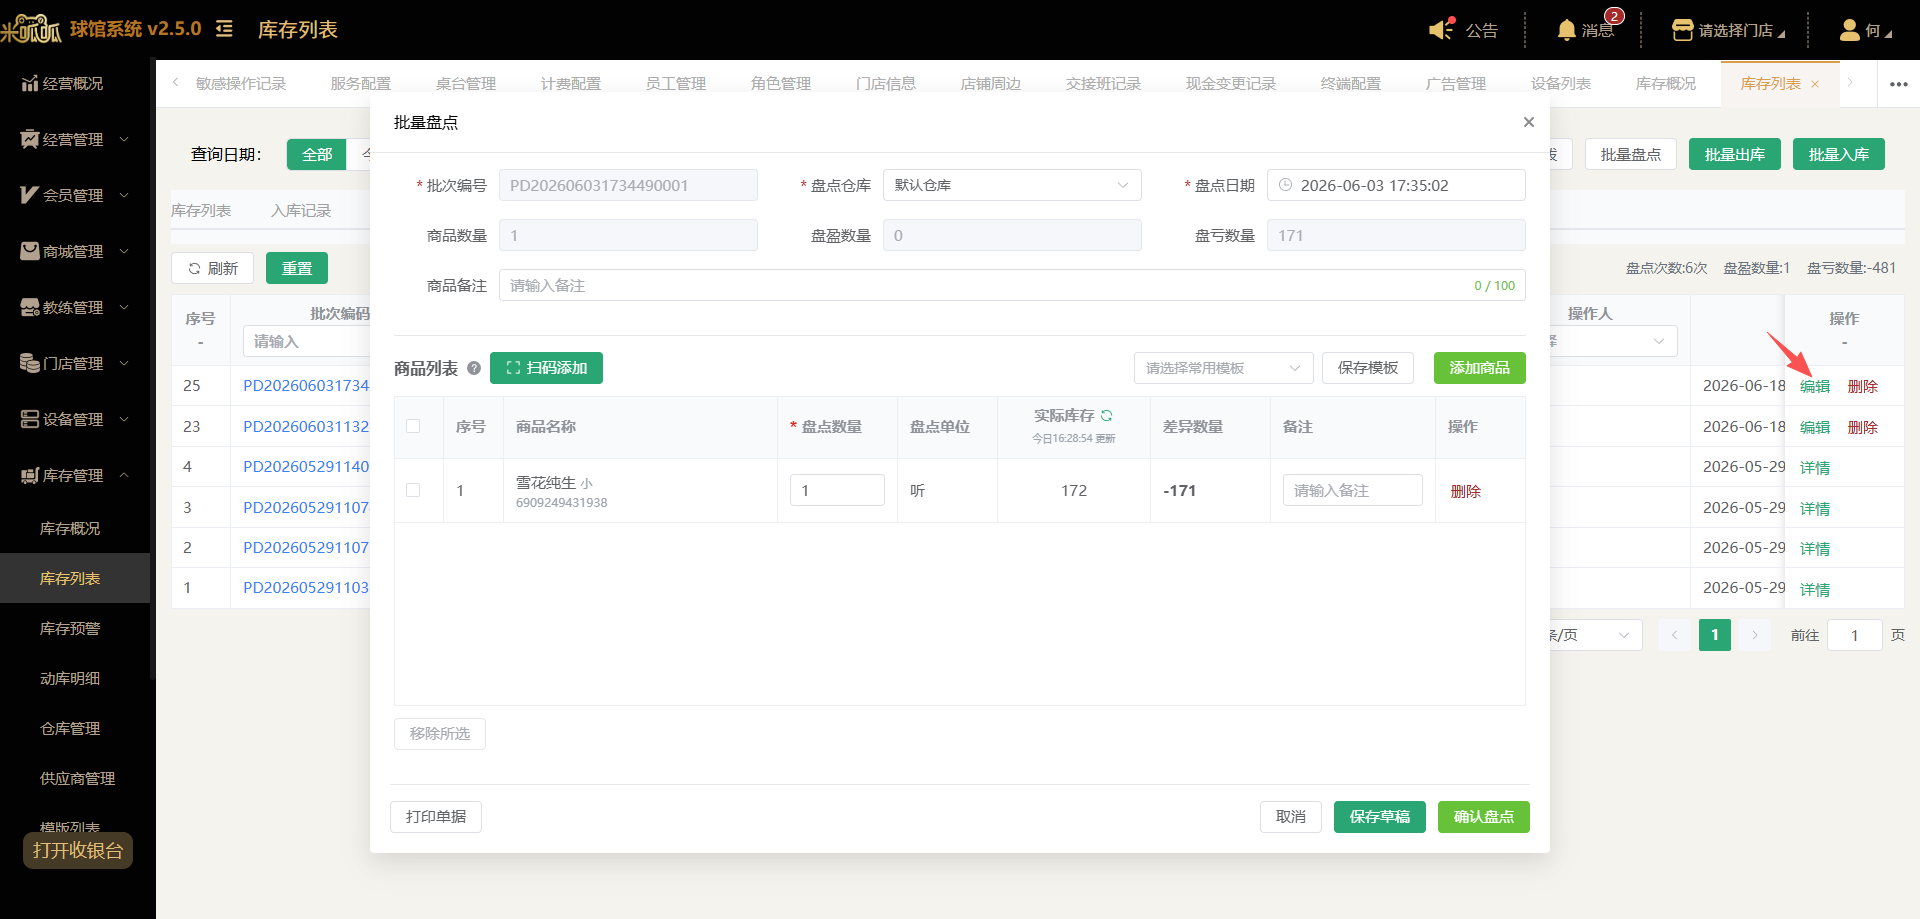The height and width of the screenshot is (919, 1920).
Task: Open the three-dots tab options menu
Action: point(1898,84)
